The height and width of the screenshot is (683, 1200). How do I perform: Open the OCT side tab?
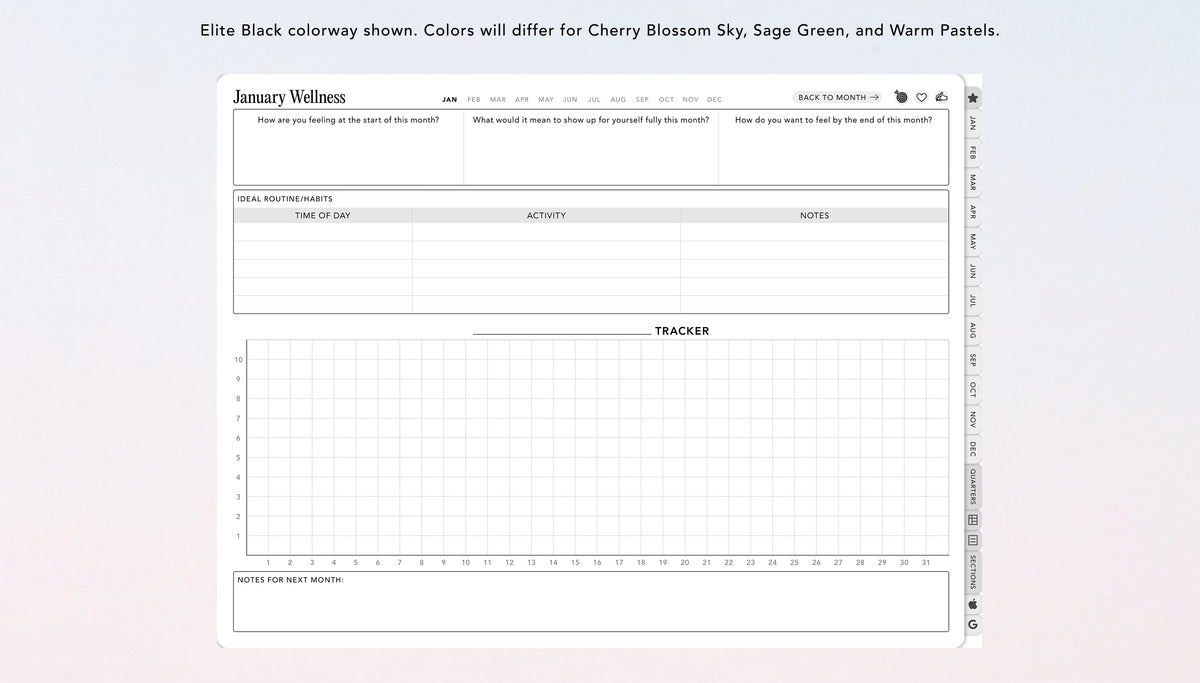(973, 389)
